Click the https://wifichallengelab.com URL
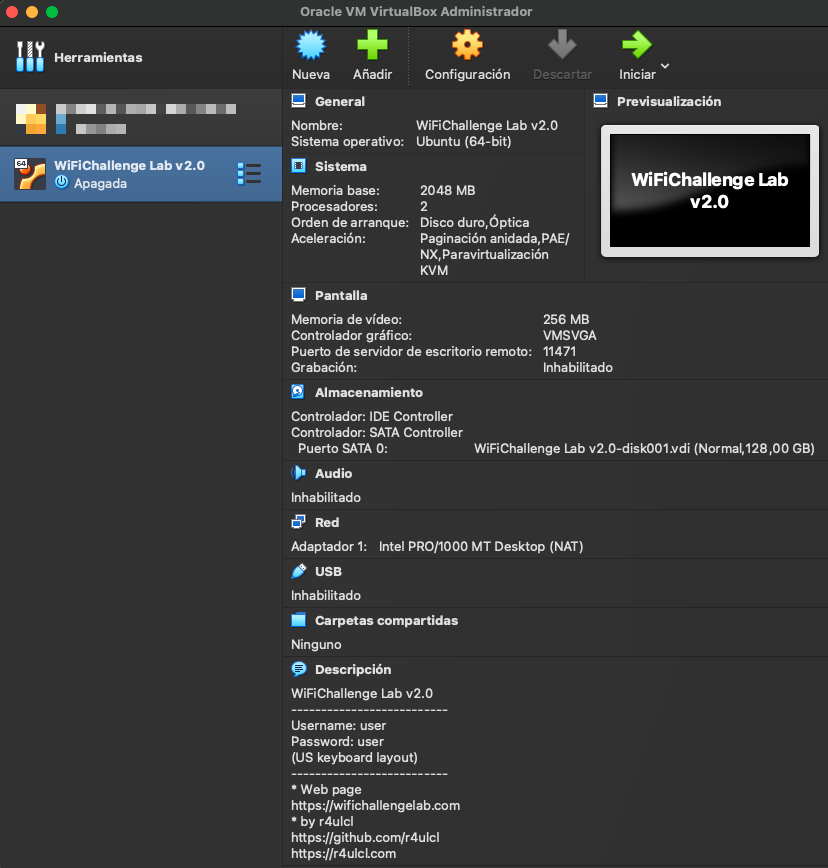Viewport: 828px width, 868px height. coord(375,805)
